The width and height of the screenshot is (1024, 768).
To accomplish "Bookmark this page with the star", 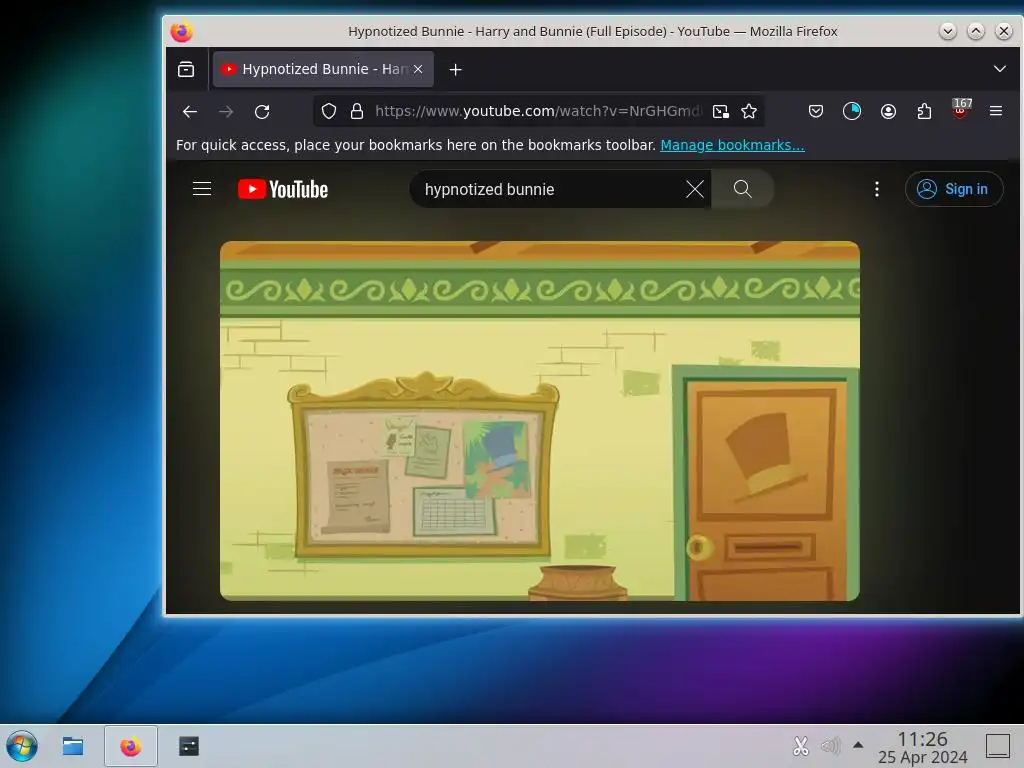I will coord(749,111).
